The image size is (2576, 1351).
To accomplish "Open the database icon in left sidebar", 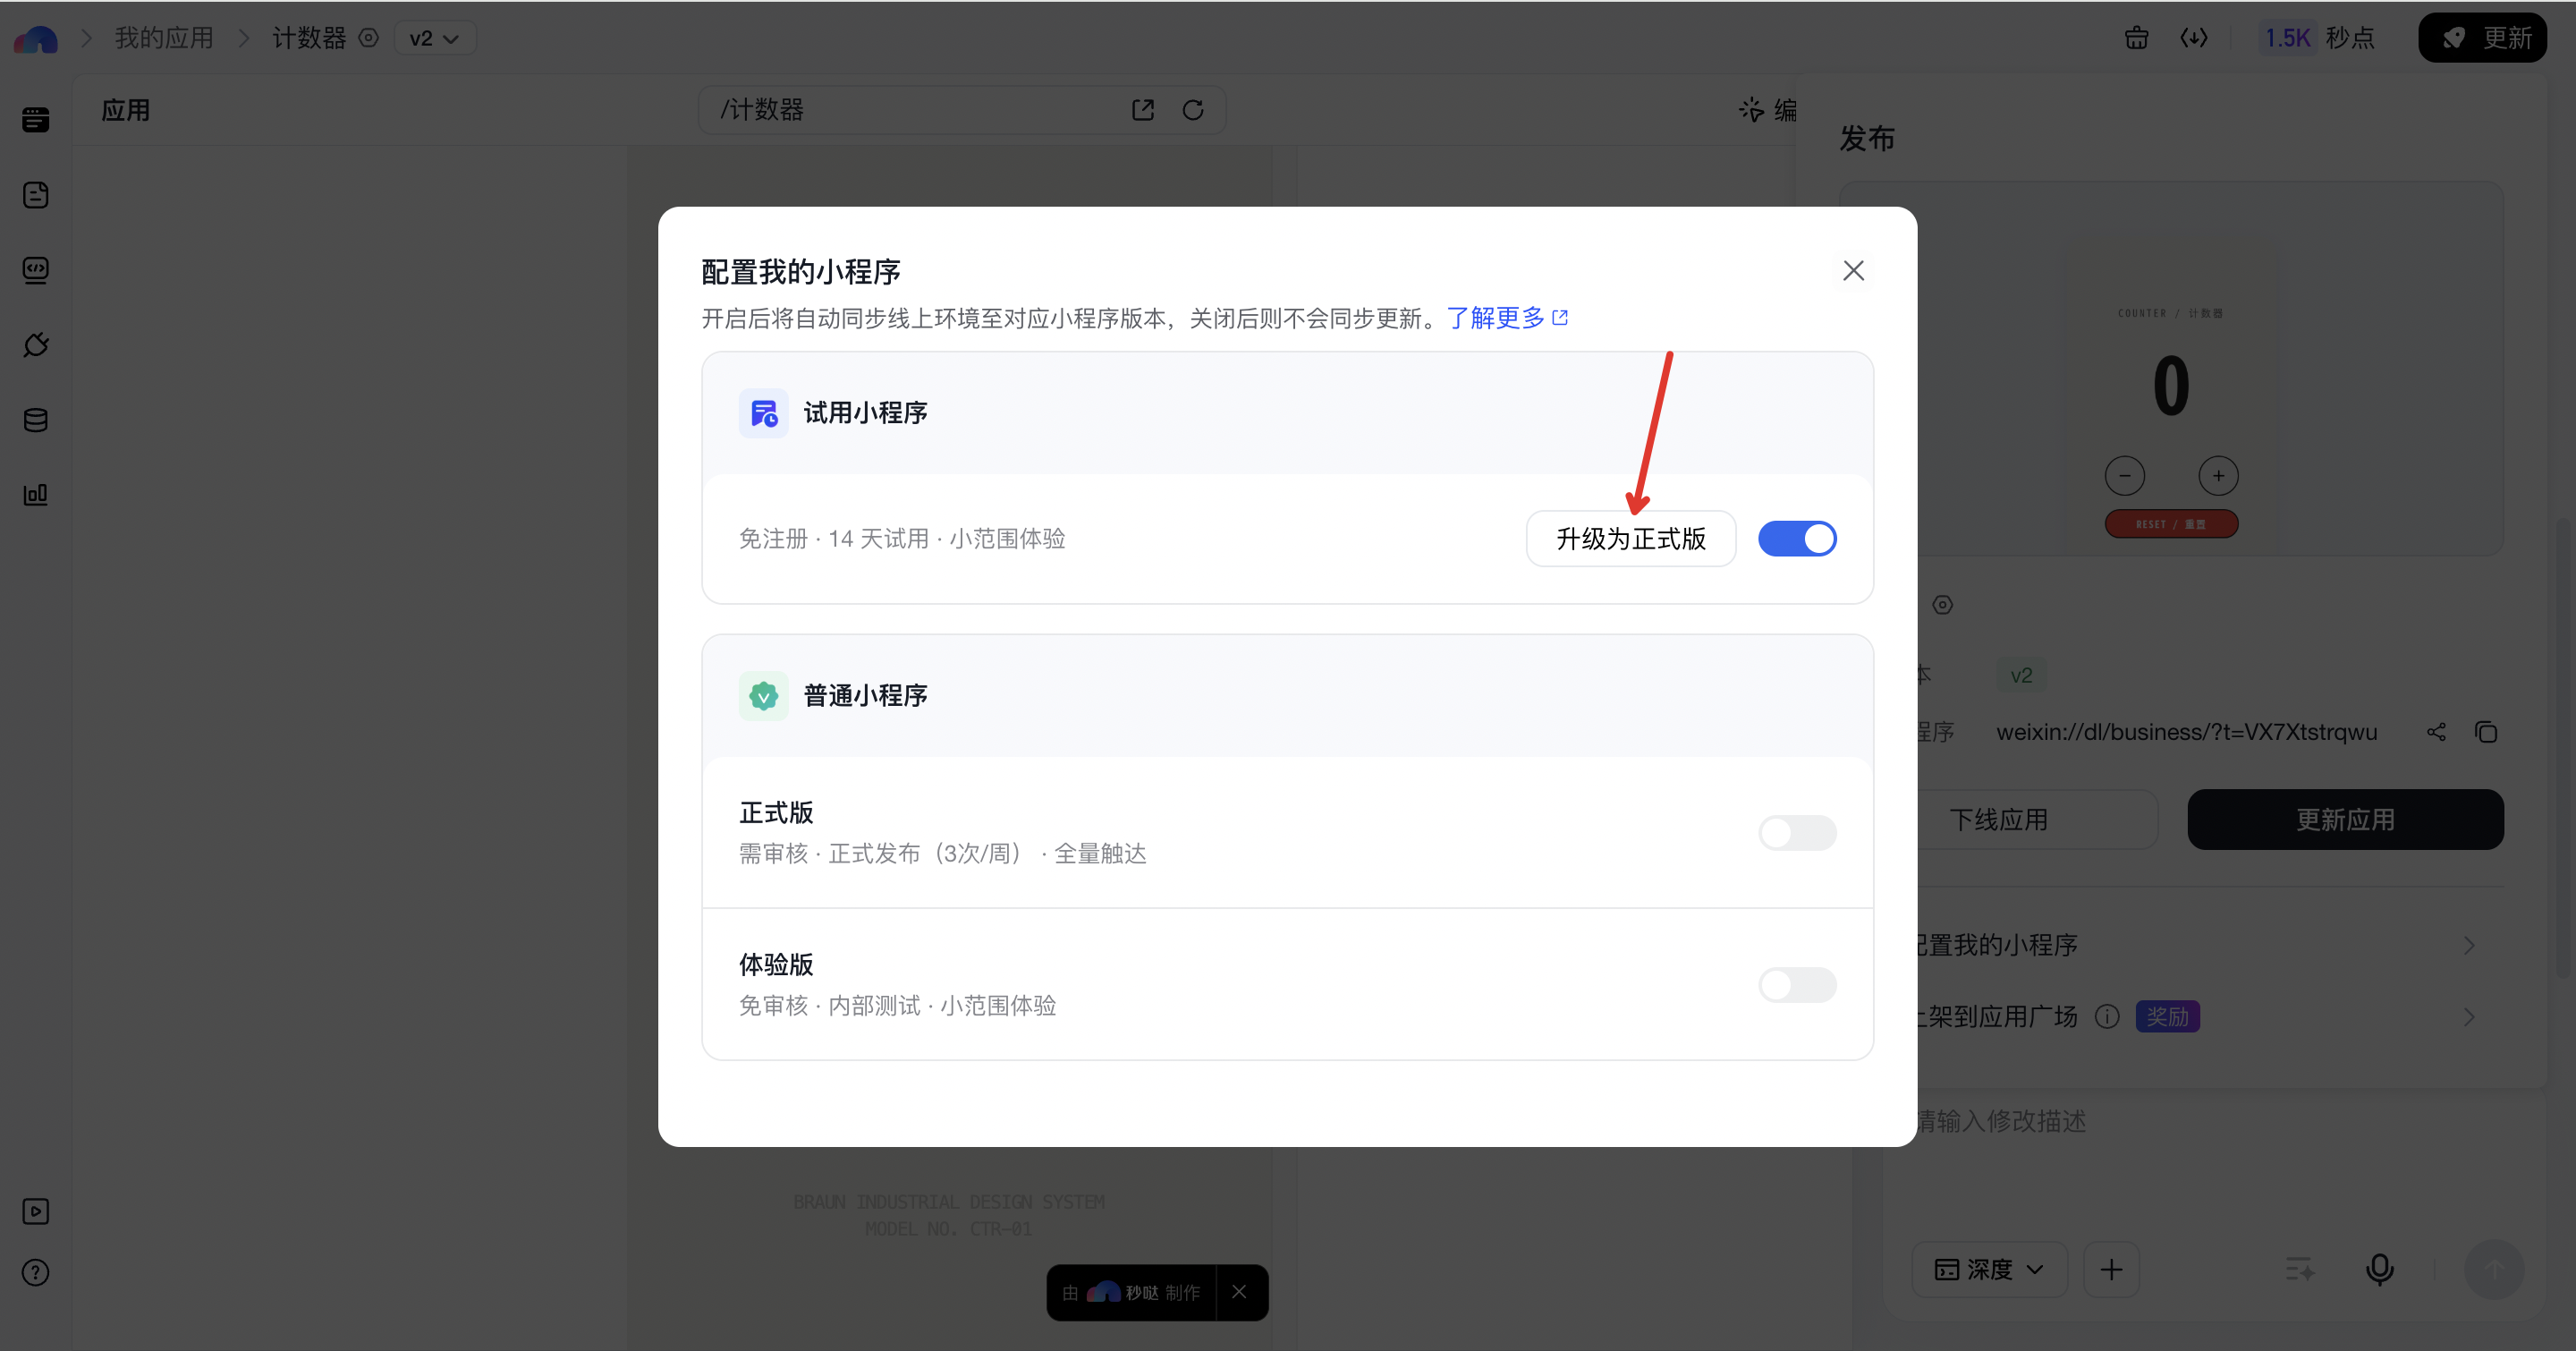I will [x=36, y=420].
